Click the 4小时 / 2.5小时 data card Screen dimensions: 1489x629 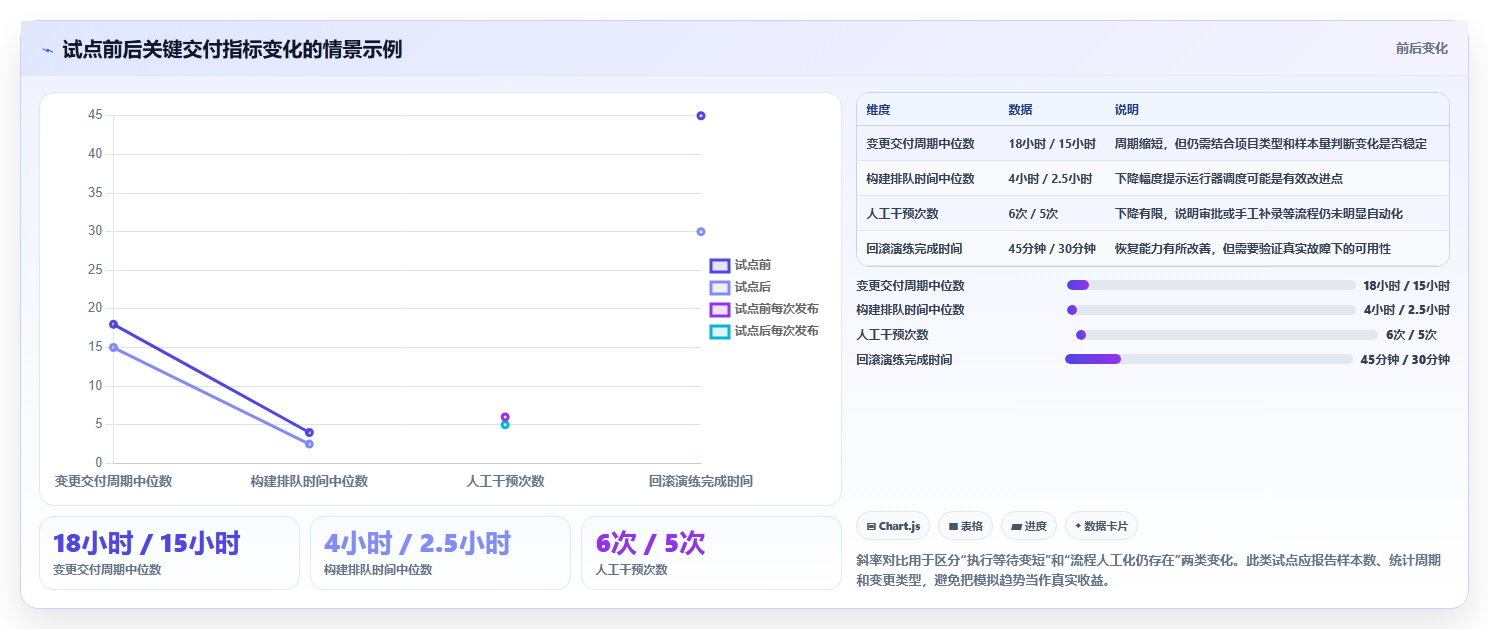click(440, 553)
